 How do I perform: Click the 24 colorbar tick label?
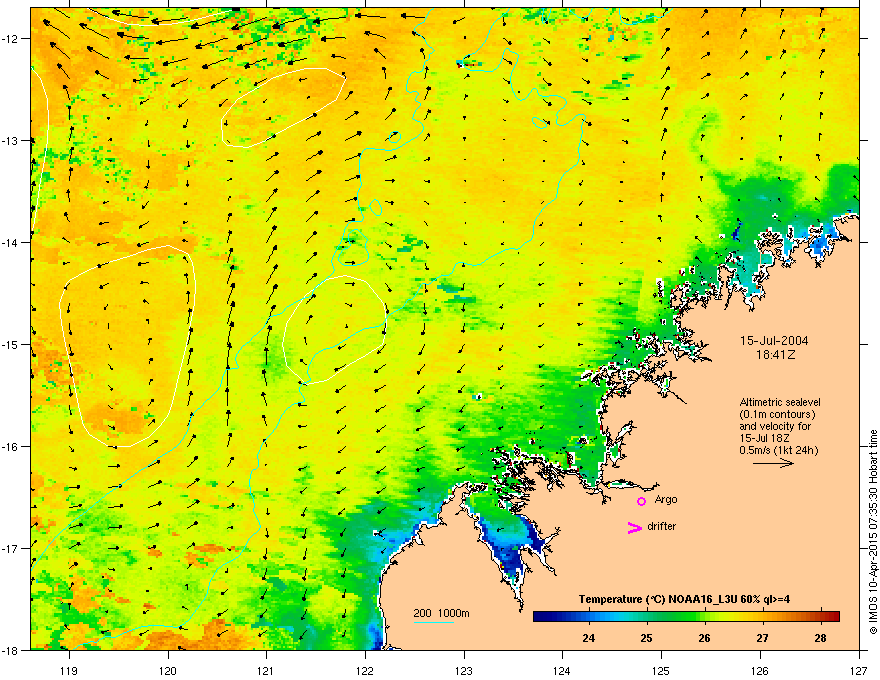click(x=589, y=638)
